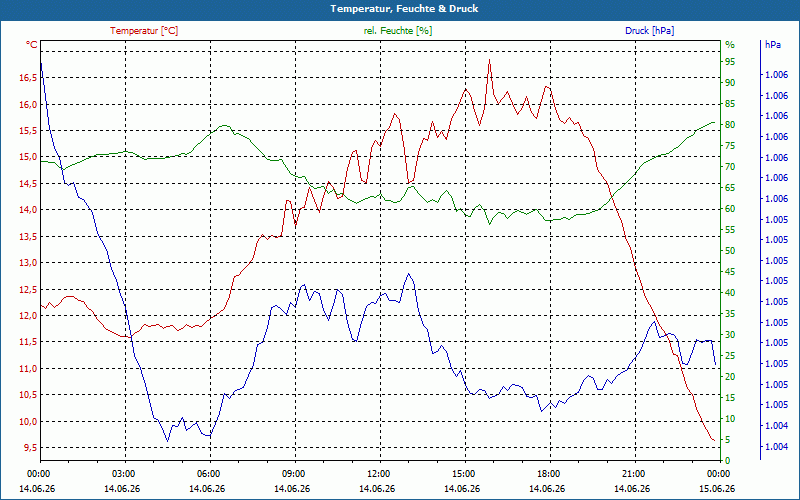The image size is (800, 500).
Task: Click the 21:00 time axis label
Action: (632, 474)
